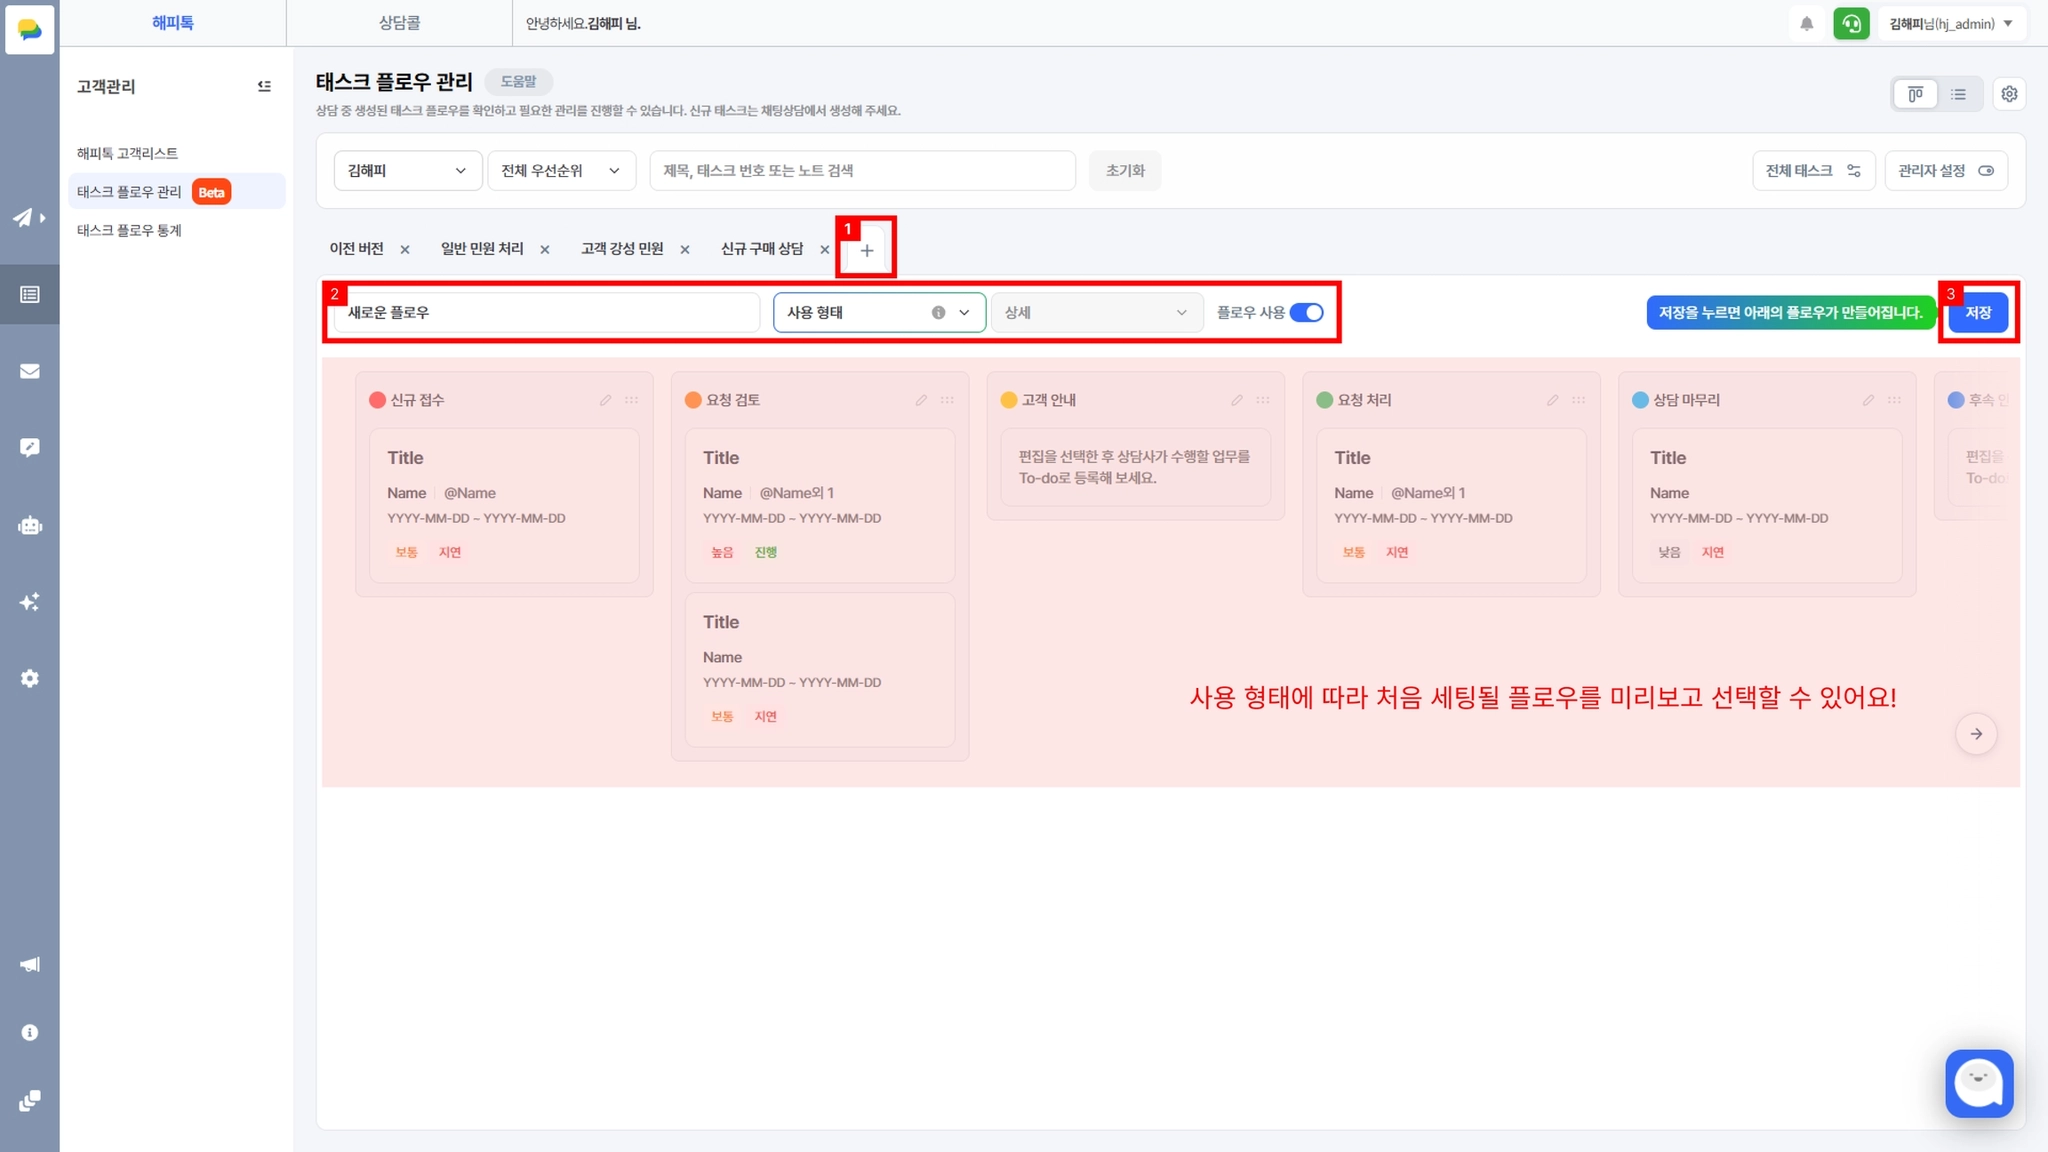Switch to list view icon
This screenshot has width=2048, height=1152.
(1958, 94)
